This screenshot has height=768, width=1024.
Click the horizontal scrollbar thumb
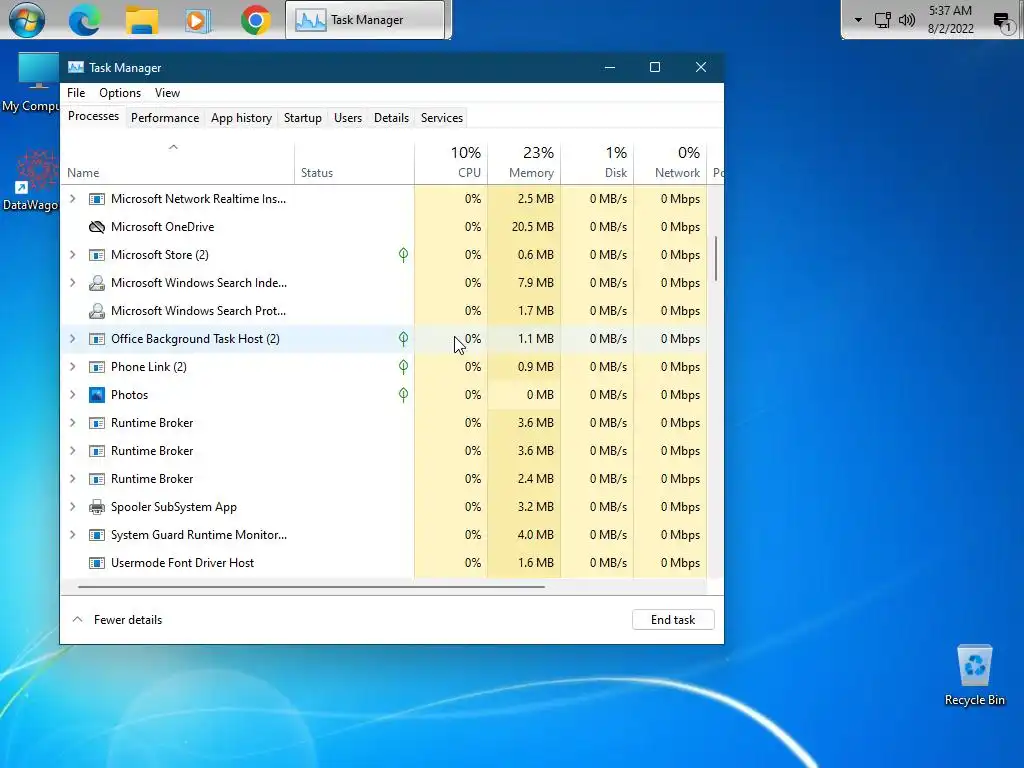pyautogui.click(x=311, y=587)
